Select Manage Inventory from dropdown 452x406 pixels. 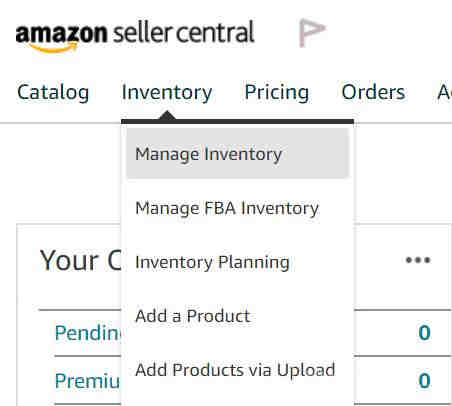coord(238,154)
